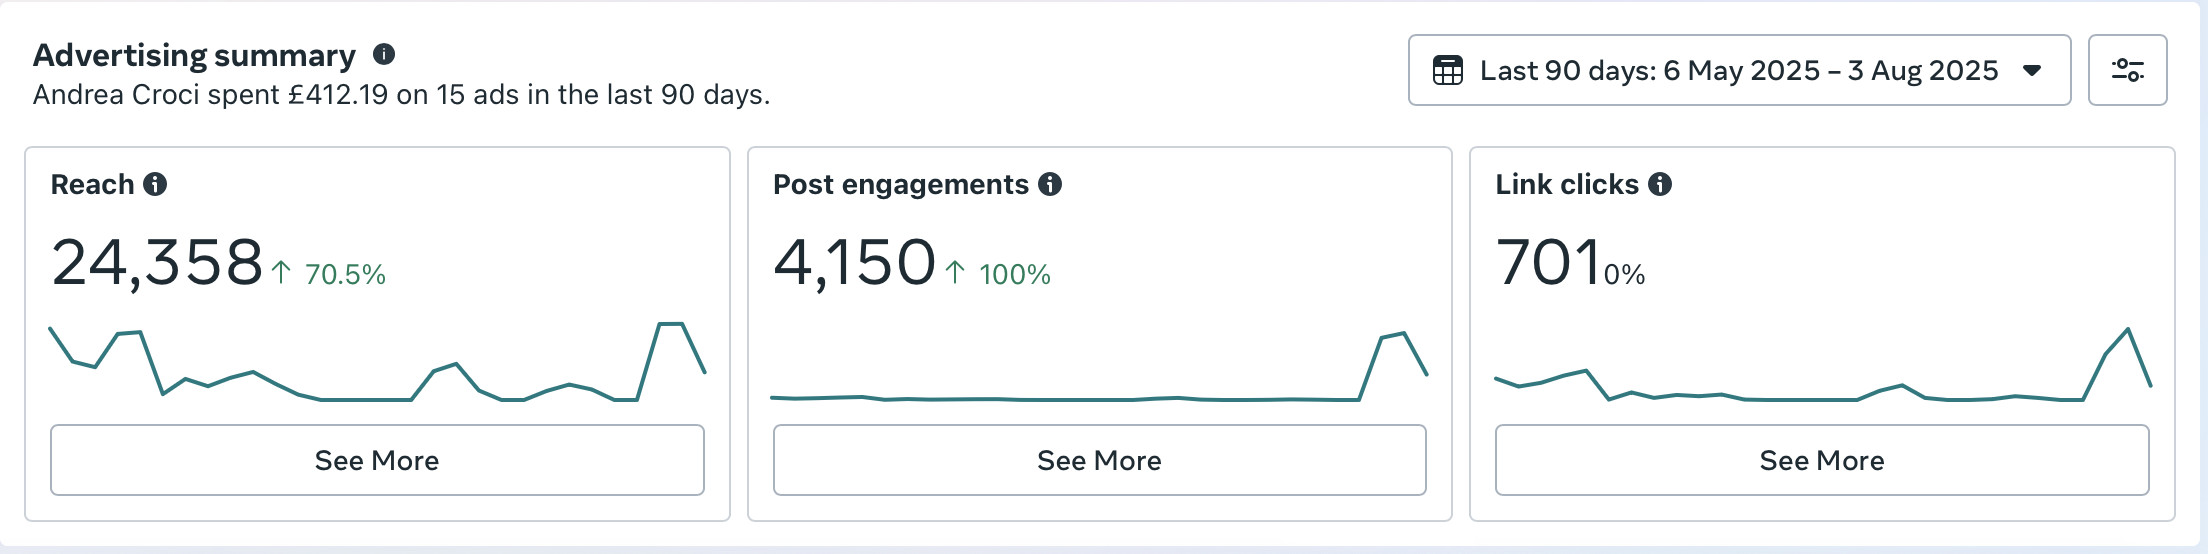Click the 24,358 reach figure
Viewport: 2208px width, 554px height.
pyautogui.click(x=157, y=263)
